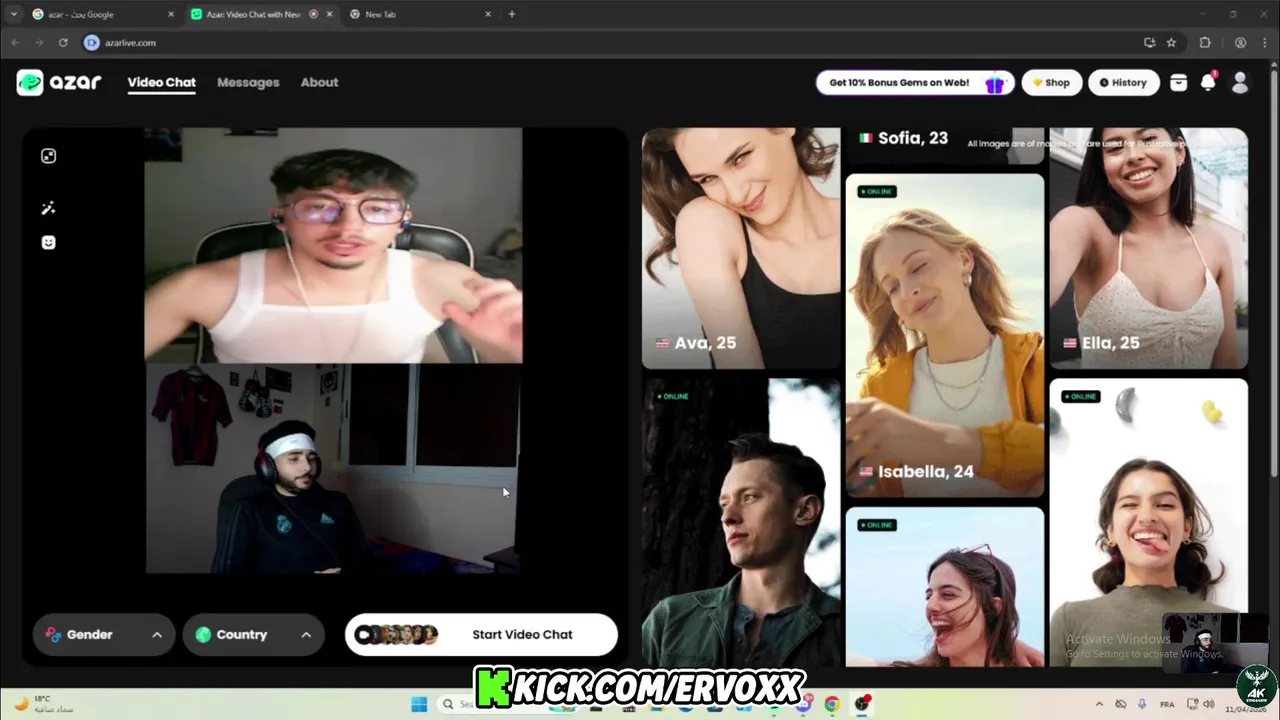Select the tongue-out woman online card
This screenshot has height=720, width=1280.
click(1148, 522)
